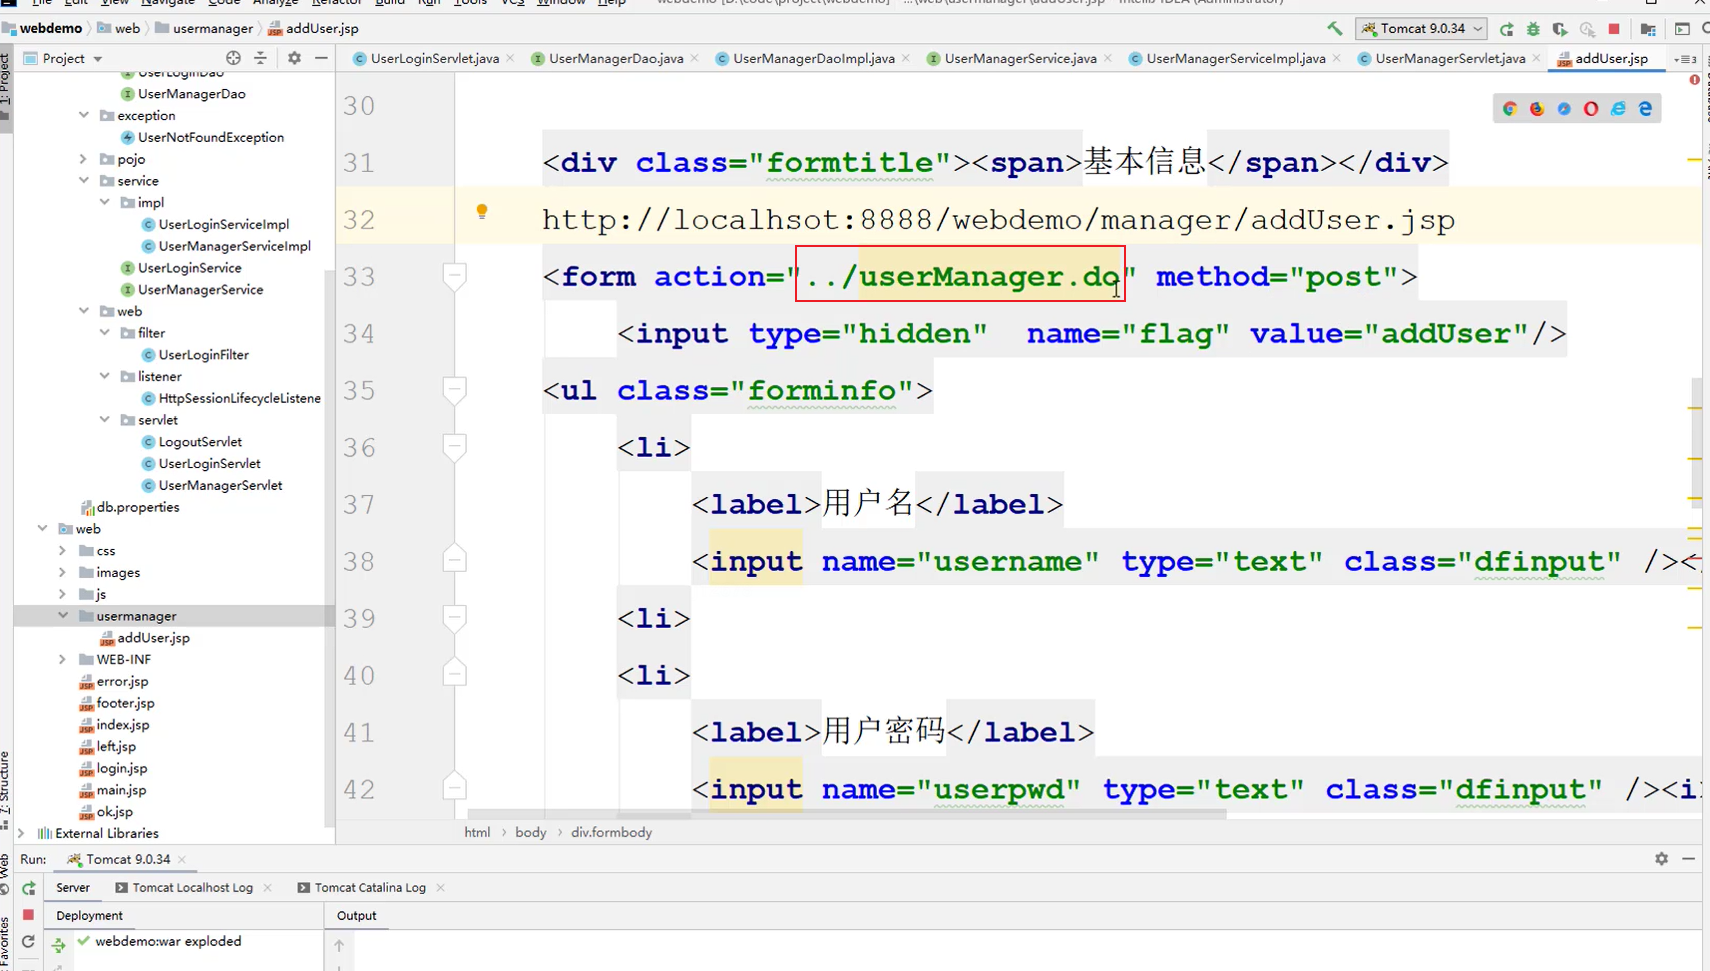The width and height of the screenshot is (1710, 971).
Task: Click editor horizontal scrollbar
Action: pyautogui.click(x=847, y=814)
